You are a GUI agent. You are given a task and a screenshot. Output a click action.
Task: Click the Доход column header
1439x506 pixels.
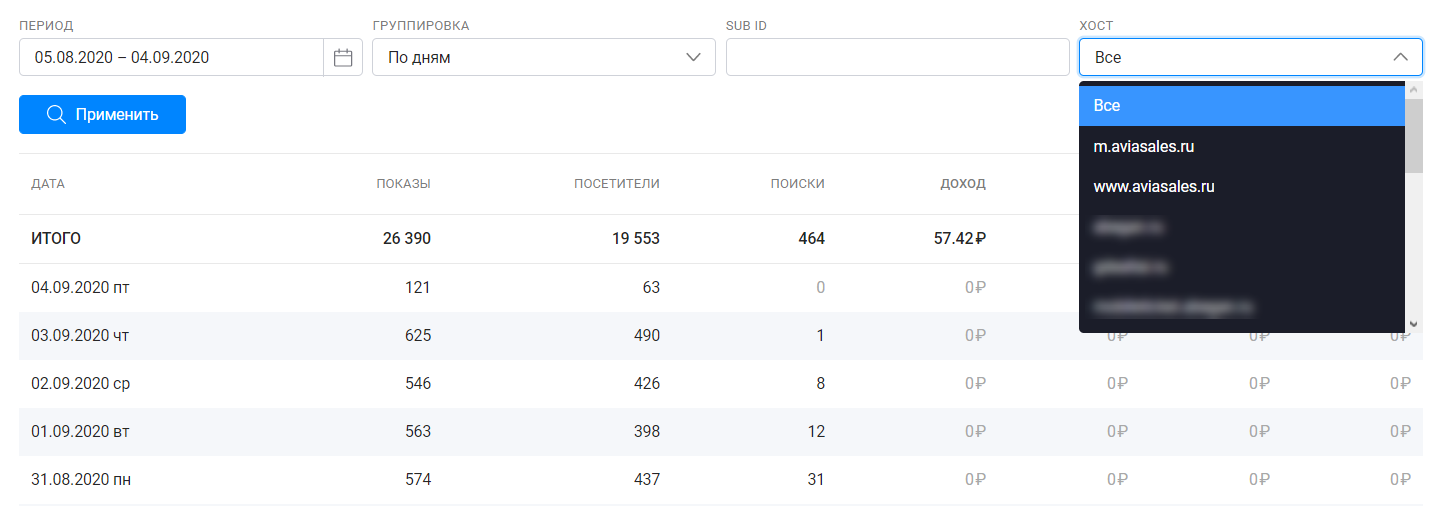[963, 183]
